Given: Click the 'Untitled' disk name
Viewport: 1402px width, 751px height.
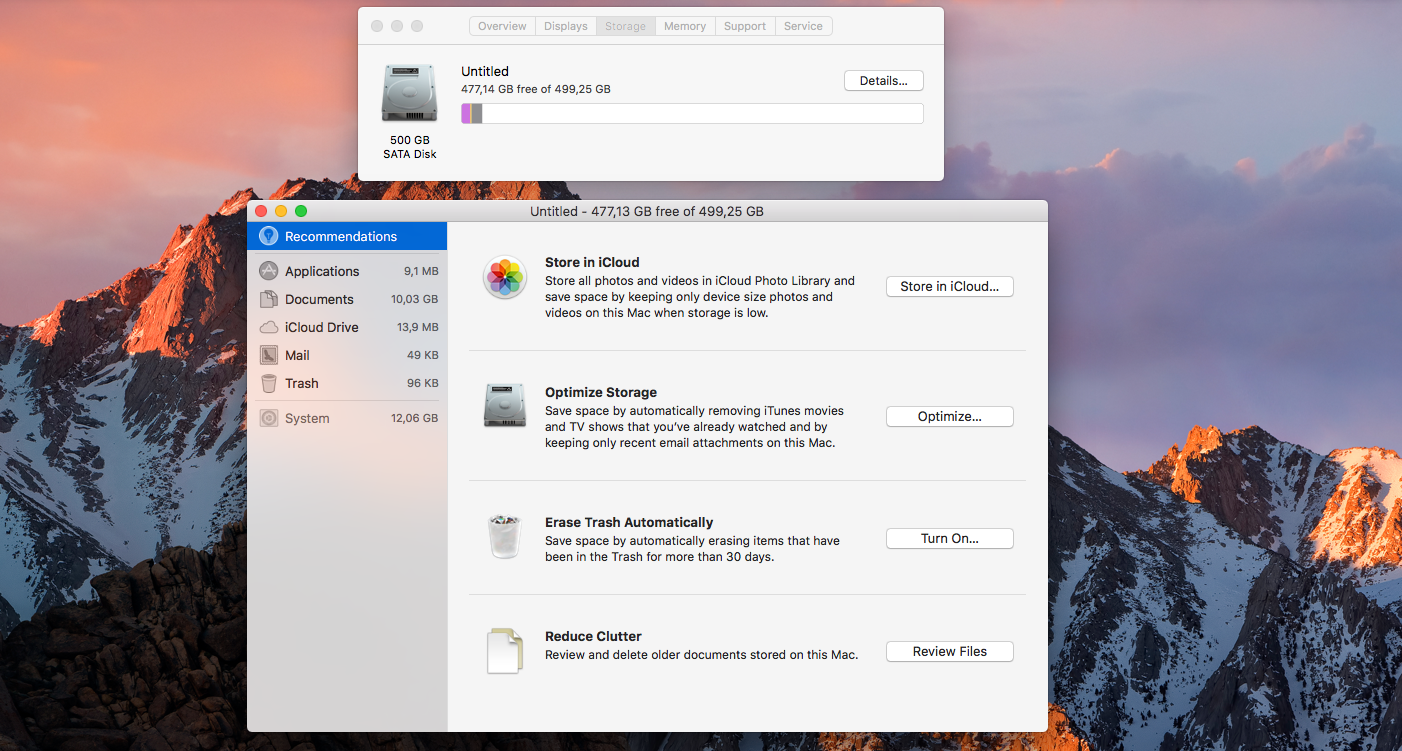Looking at the screenshot, I should 485,71.
